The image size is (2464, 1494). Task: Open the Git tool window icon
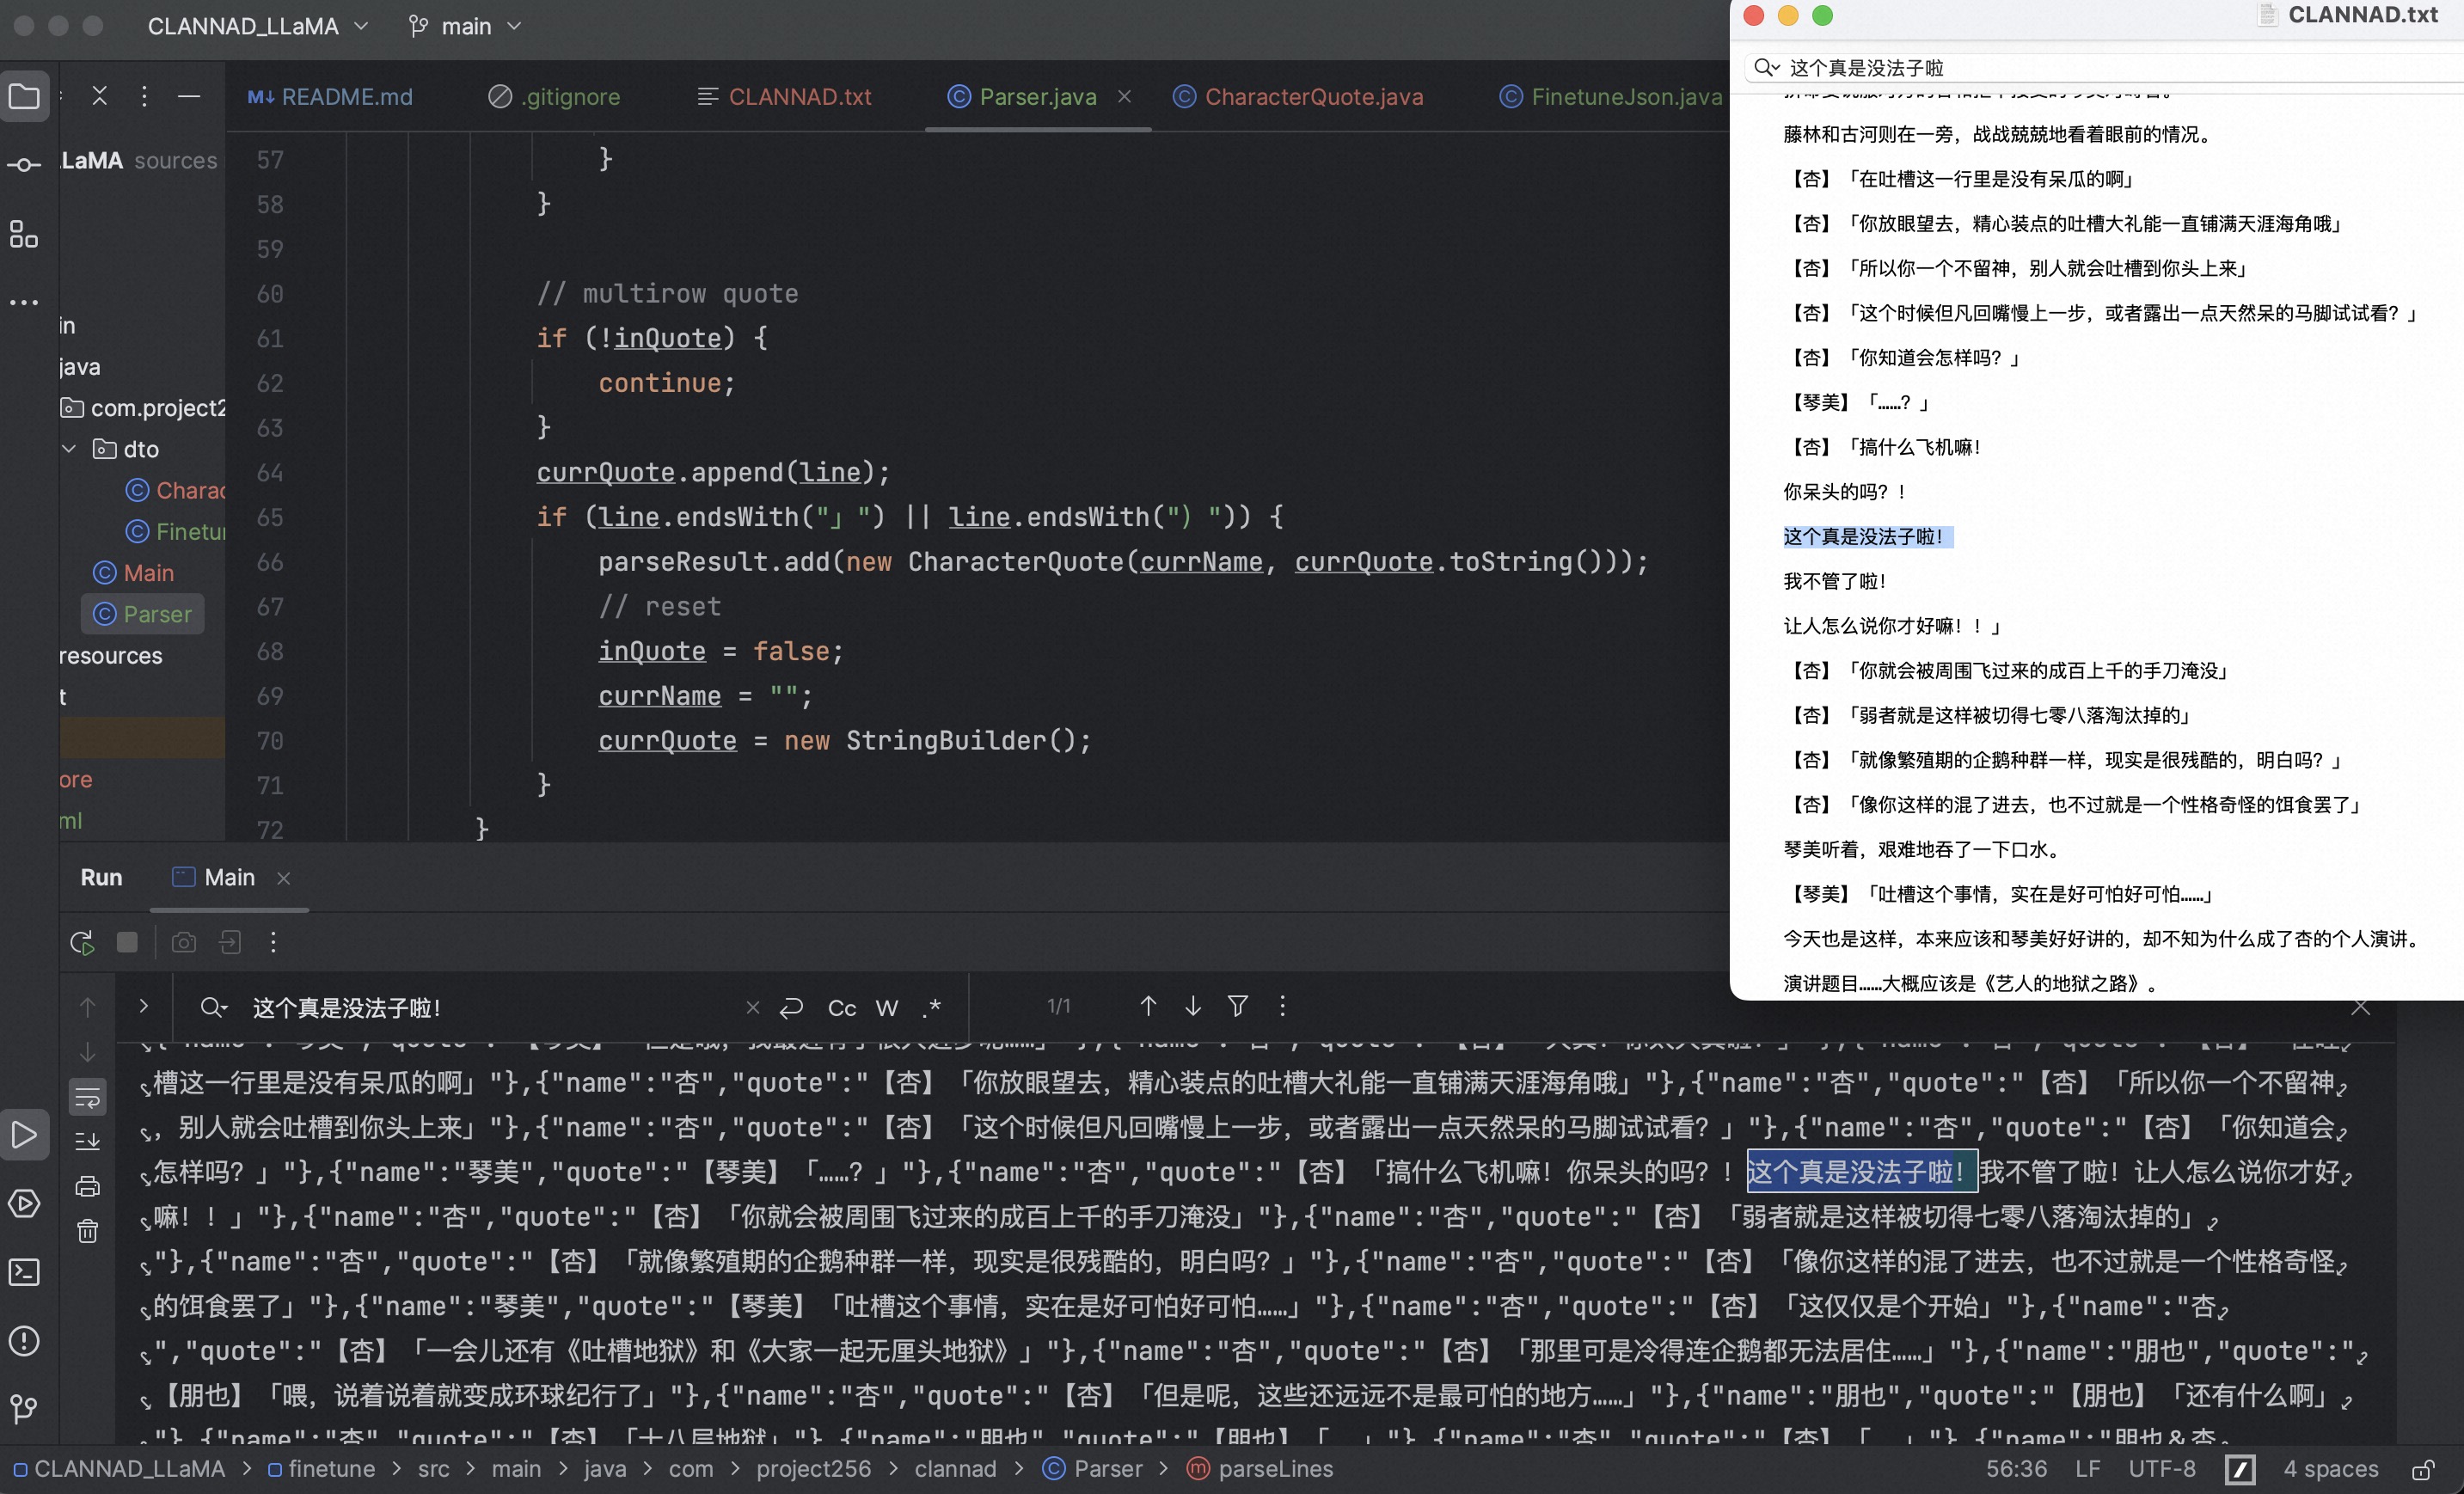[24, 1409]
